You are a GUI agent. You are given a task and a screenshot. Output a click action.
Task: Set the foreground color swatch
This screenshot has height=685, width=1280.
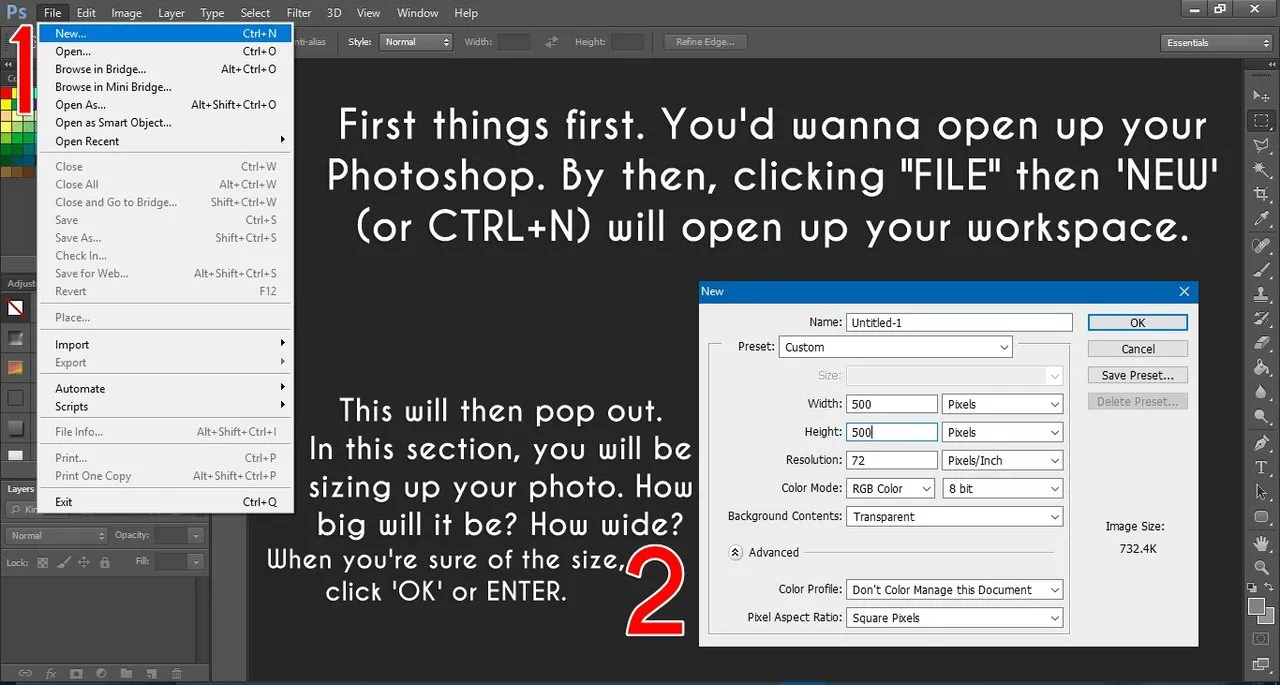click(1256, 605)
